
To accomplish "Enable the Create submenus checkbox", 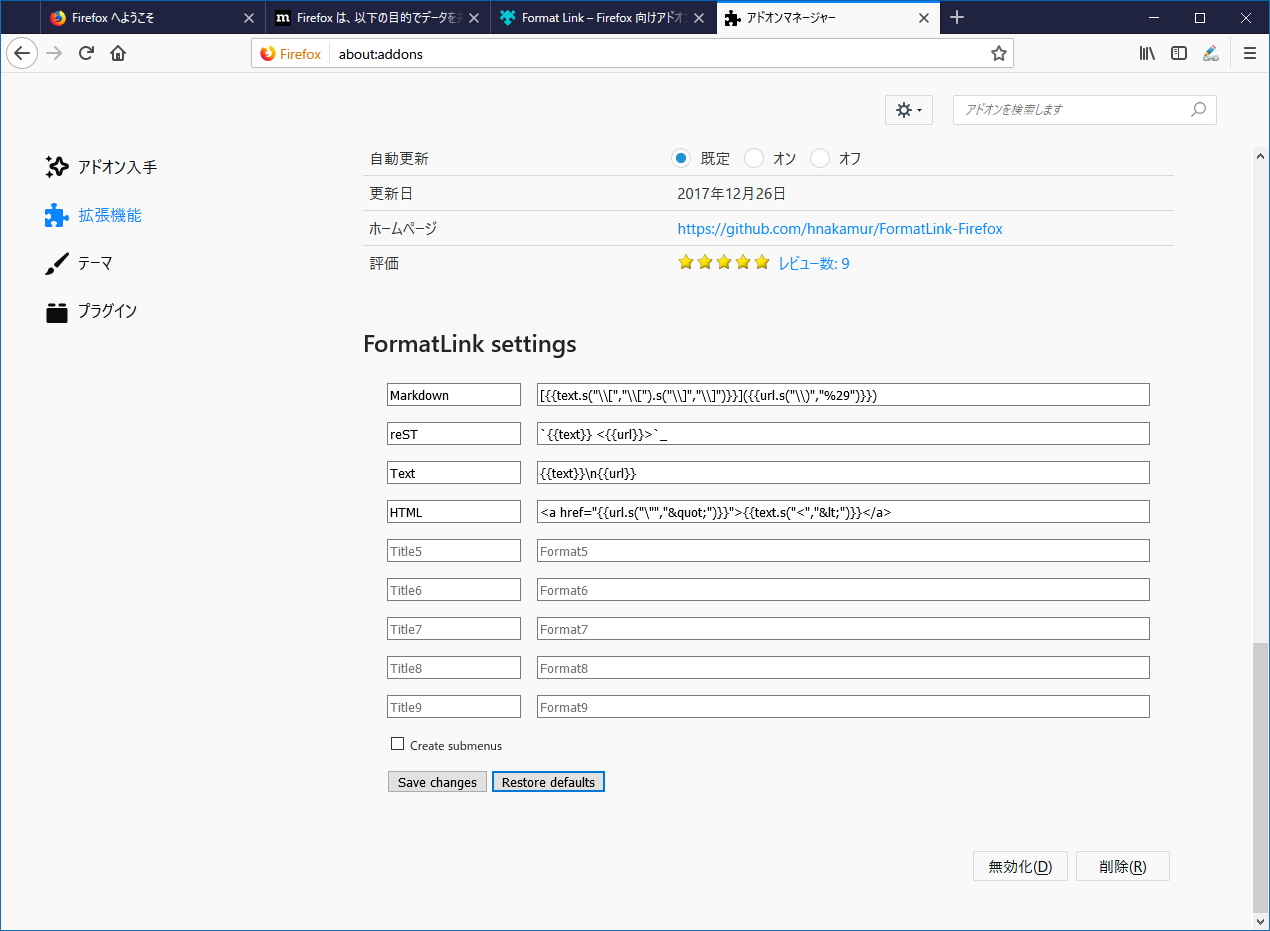I will point(397,744).
